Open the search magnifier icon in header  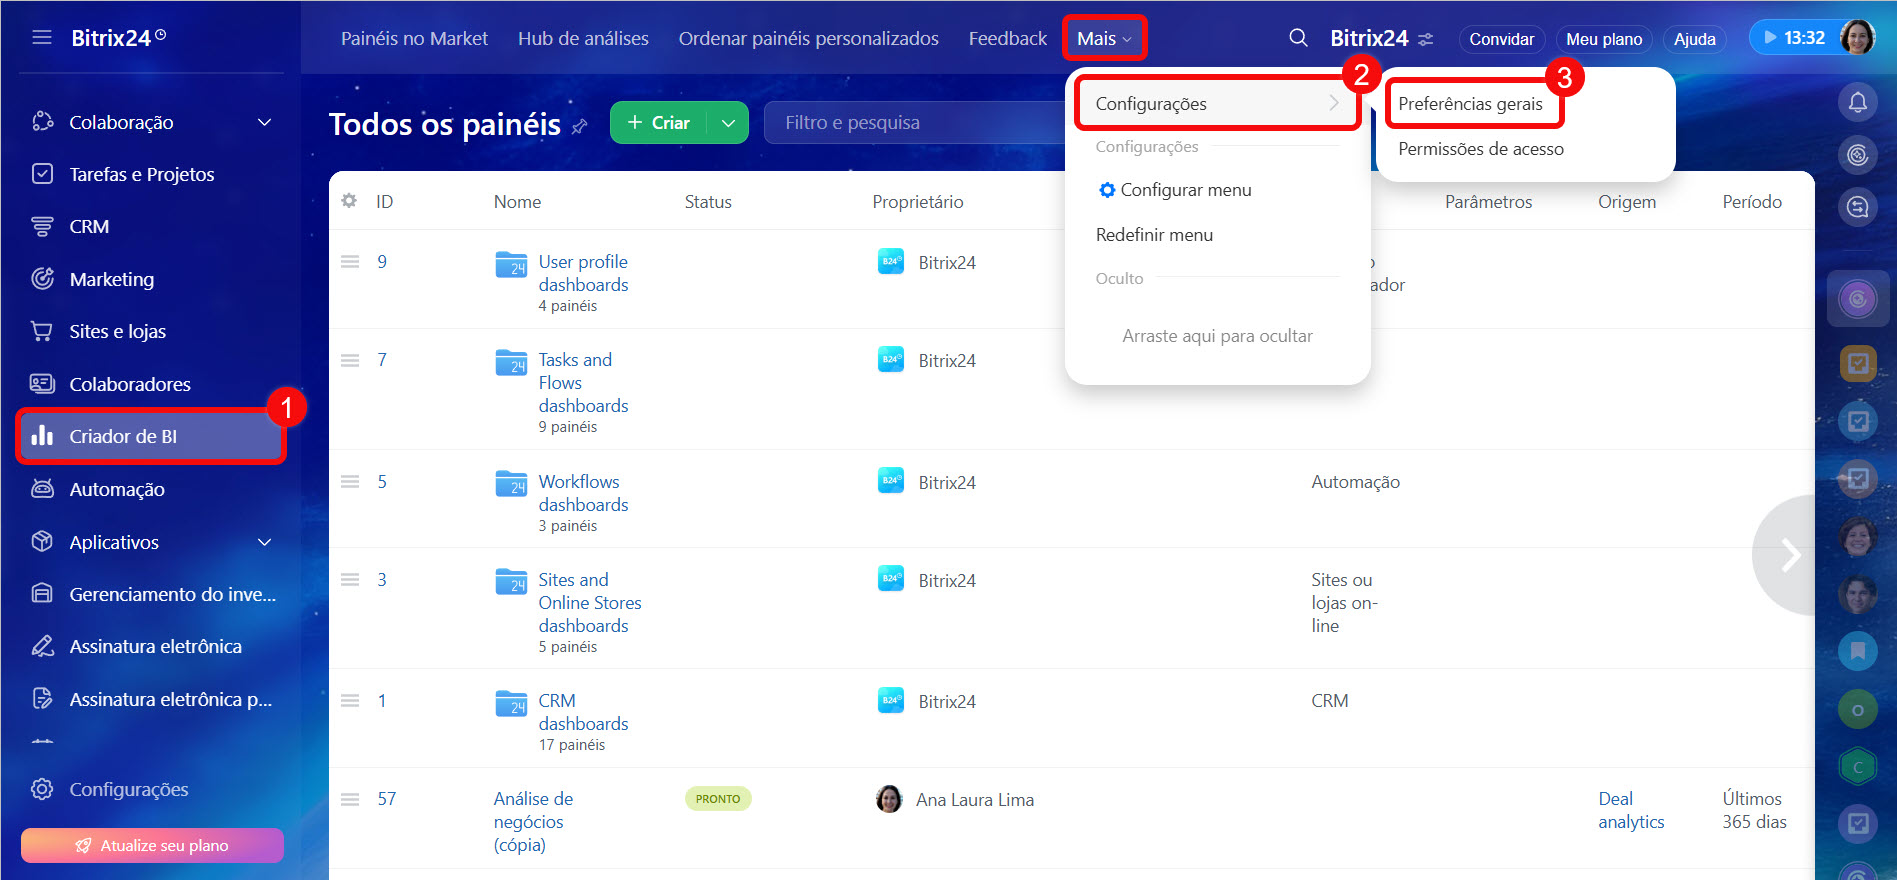tap(1298, 38)
